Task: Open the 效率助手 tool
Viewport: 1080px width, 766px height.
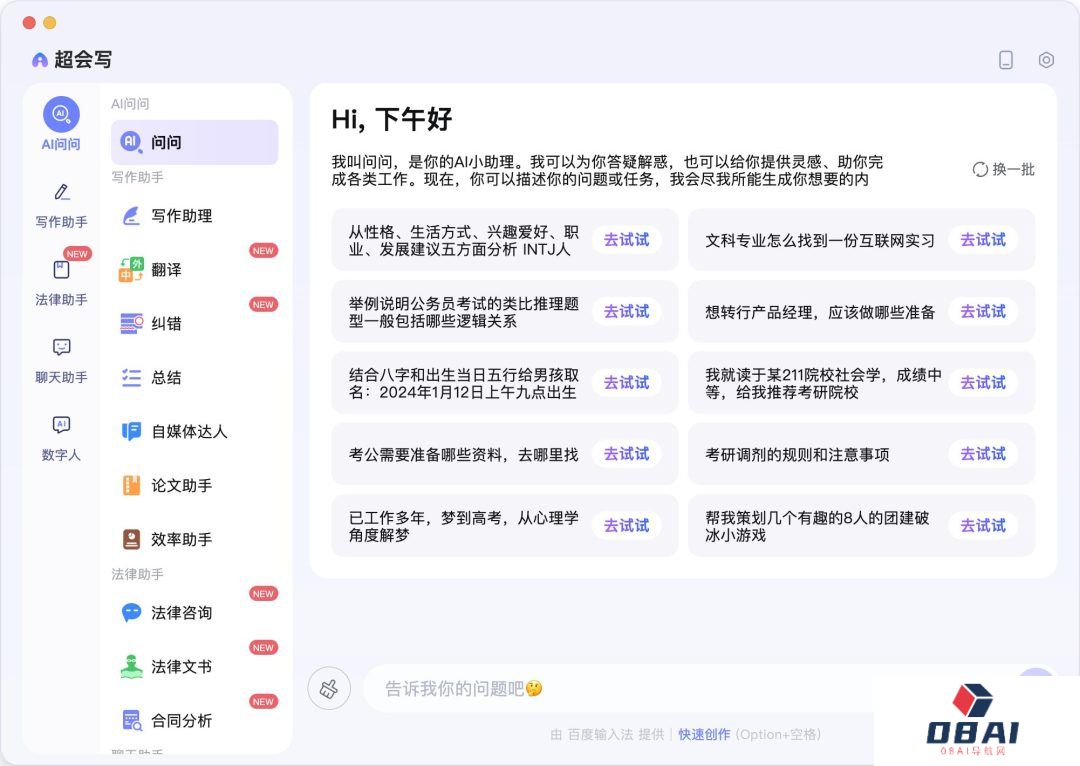Action: click(195, 539)
